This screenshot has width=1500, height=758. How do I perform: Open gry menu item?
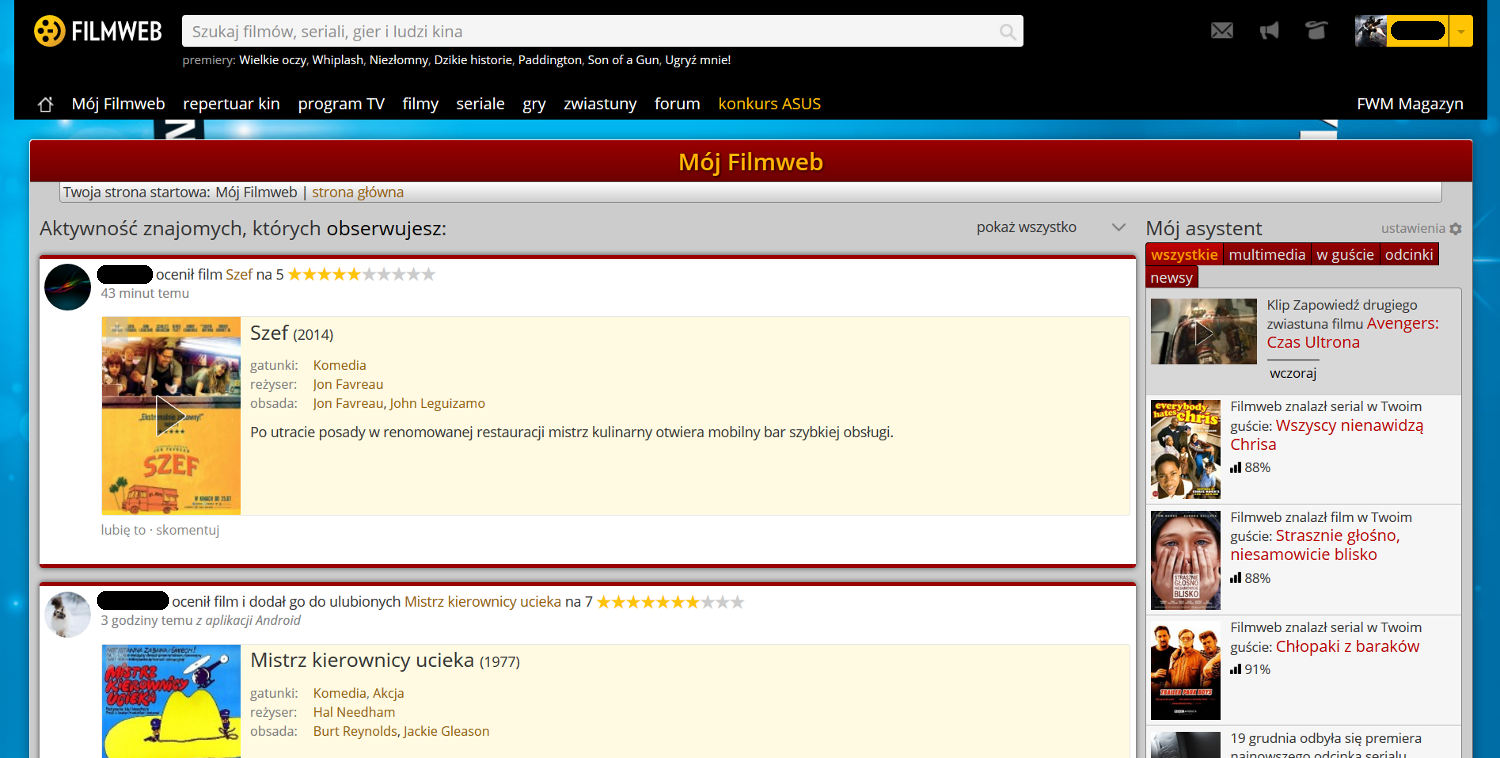pos(534,104)
